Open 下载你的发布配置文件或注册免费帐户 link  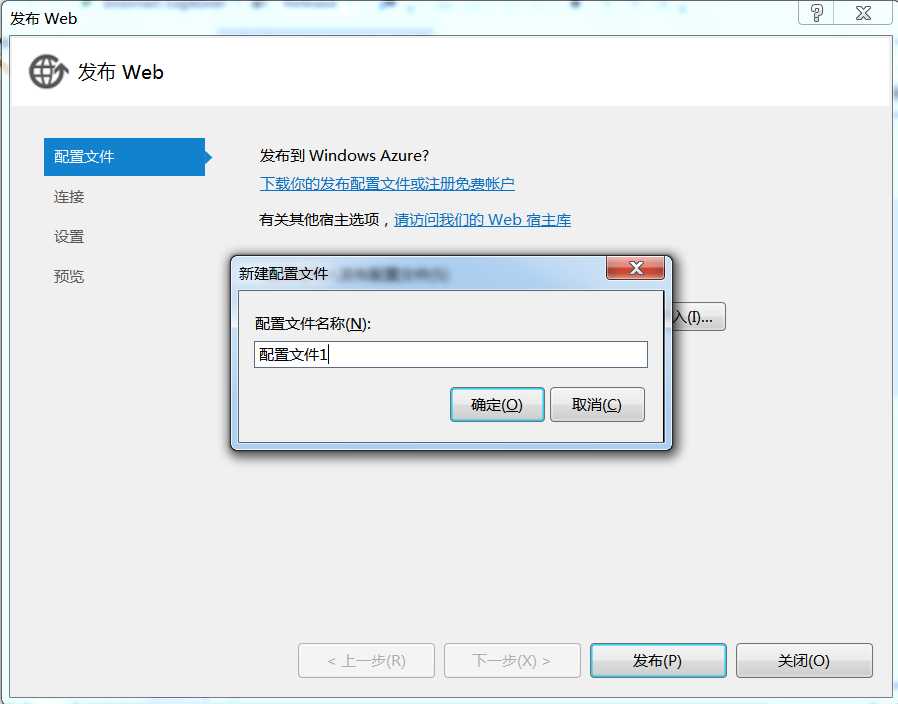click(x=387, y=184)
